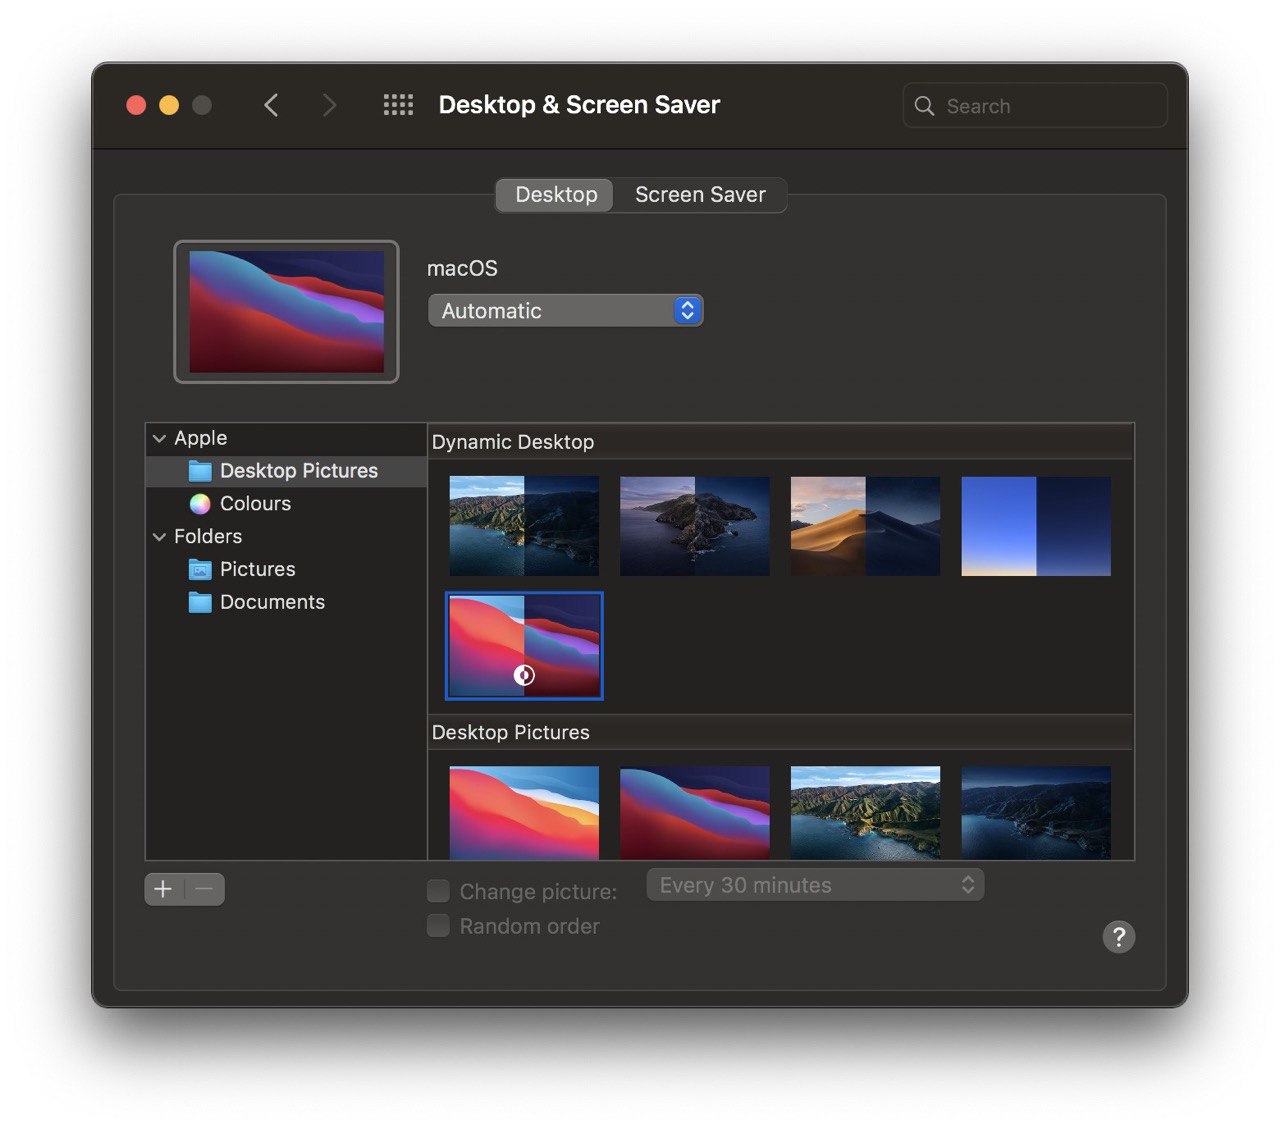Collapse the Apple section chevron

pyautogui.click(x=159, y=439)
